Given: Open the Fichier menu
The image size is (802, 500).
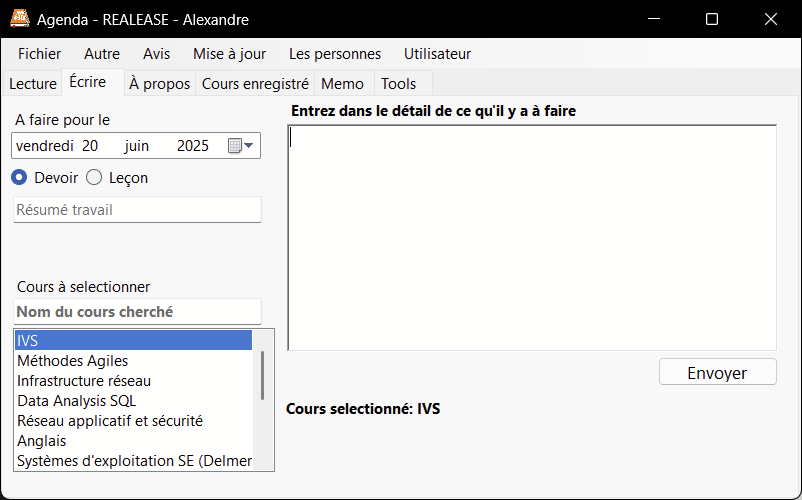Looking at the screenshot, I should (39, 54).
